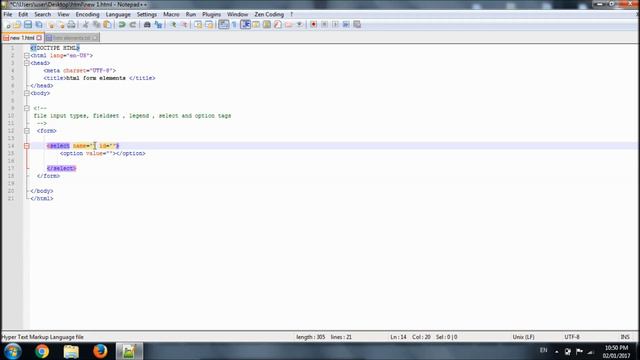Click the New file toolbar icon

tap(8, 25)
